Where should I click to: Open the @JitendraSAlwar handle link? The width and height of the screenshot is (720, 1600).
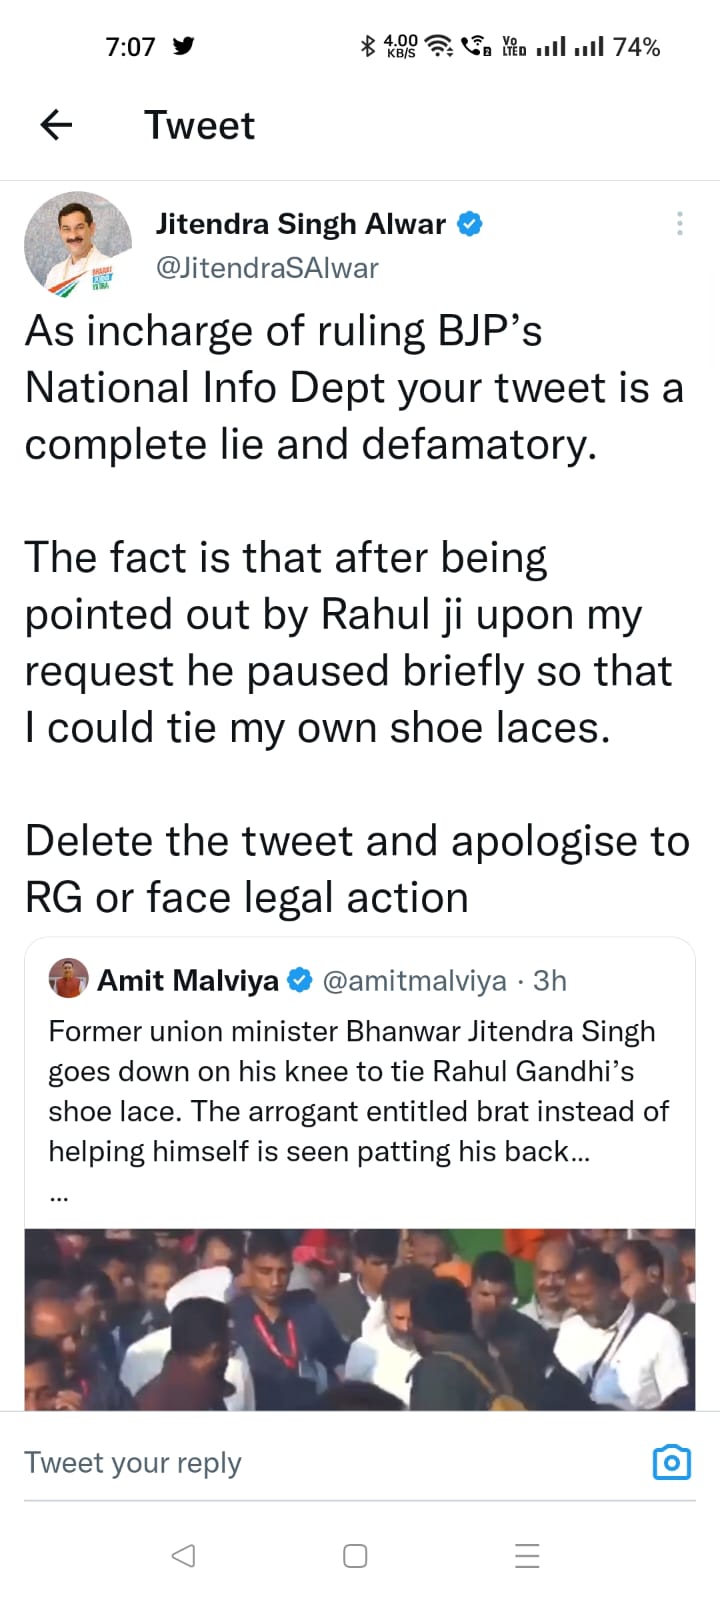point(267,268)
